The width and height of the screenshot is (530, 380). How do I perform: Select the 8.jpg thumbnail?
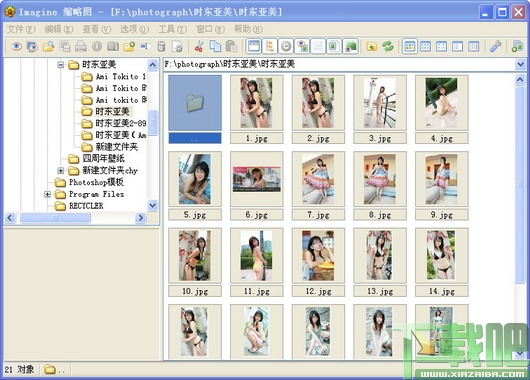pos(380,179)
